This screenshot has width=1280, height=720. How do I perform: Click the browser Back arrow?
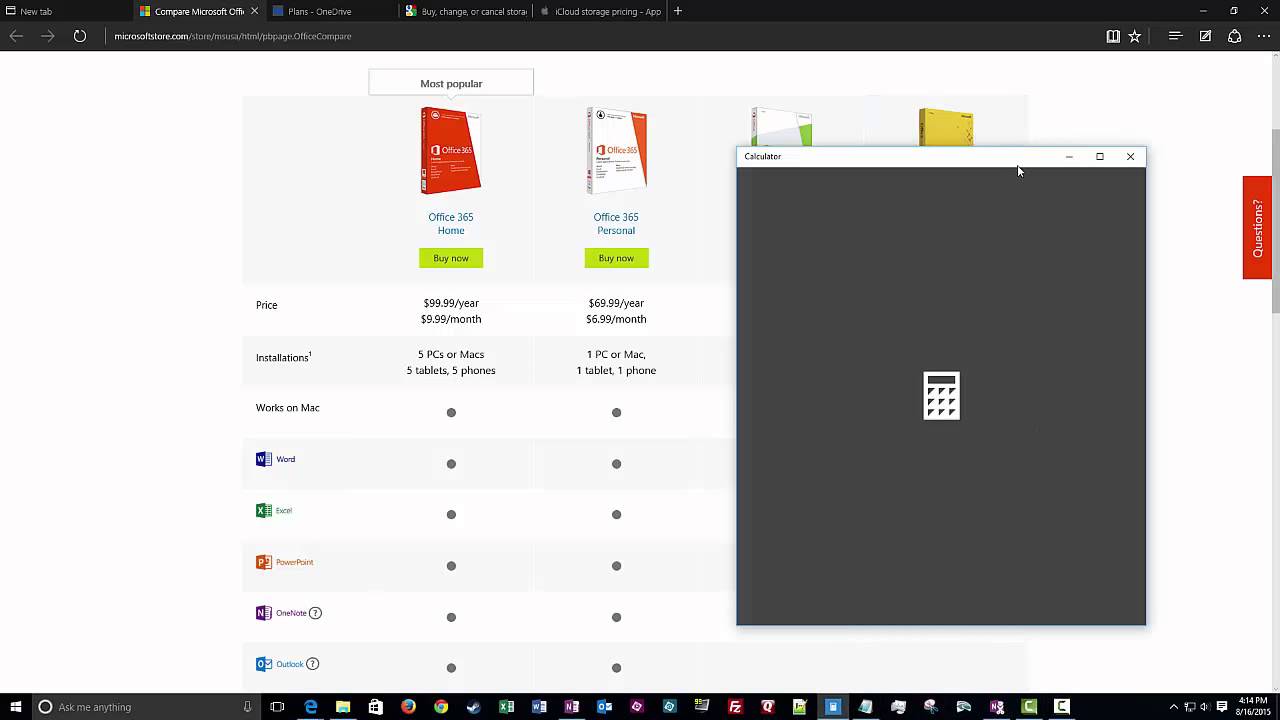click(x=16, y=36)
